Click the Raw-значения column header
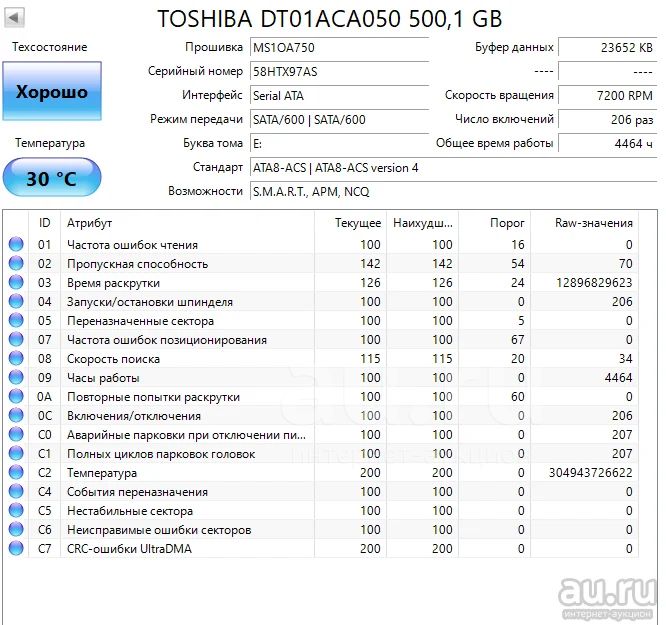This screenshot has height=625, width=666. tap(593, 223)
